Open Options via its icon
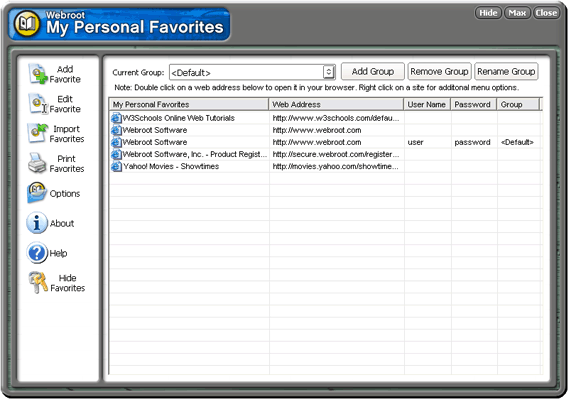This screenshot has width=568, height=399. [37, 193]
